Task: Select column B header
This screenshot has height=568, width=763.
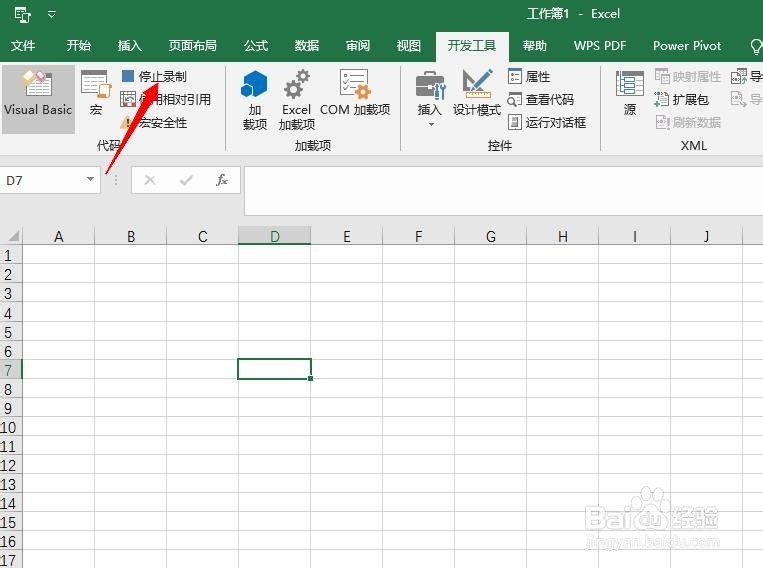Action: tap(130, 236)
